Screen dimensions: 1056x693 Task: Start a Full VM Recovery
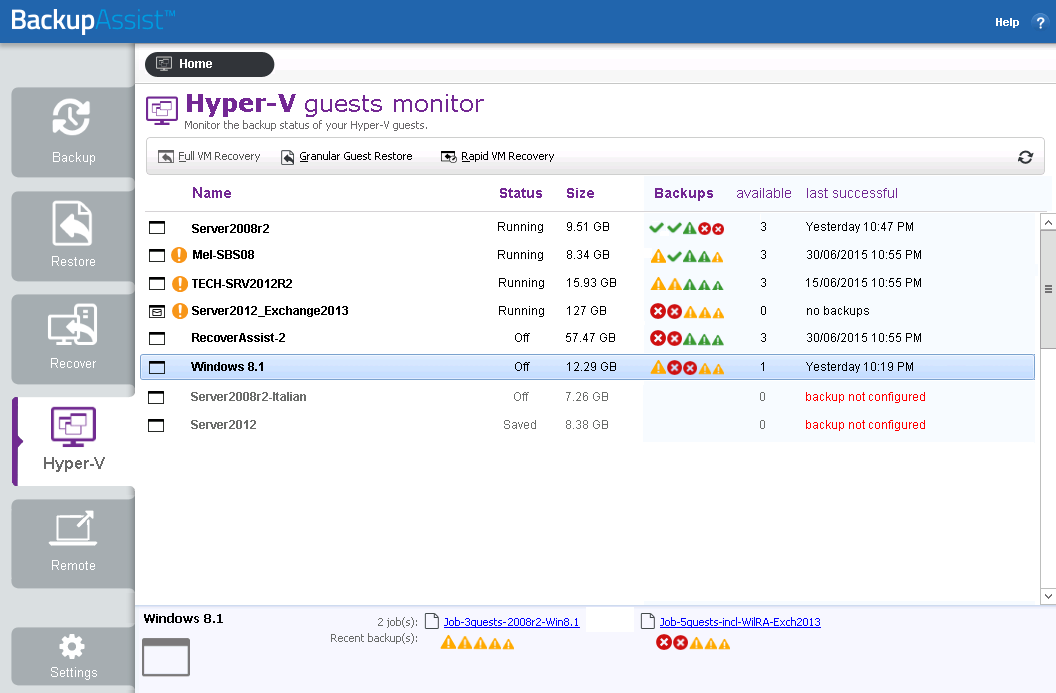pos(209,156)
